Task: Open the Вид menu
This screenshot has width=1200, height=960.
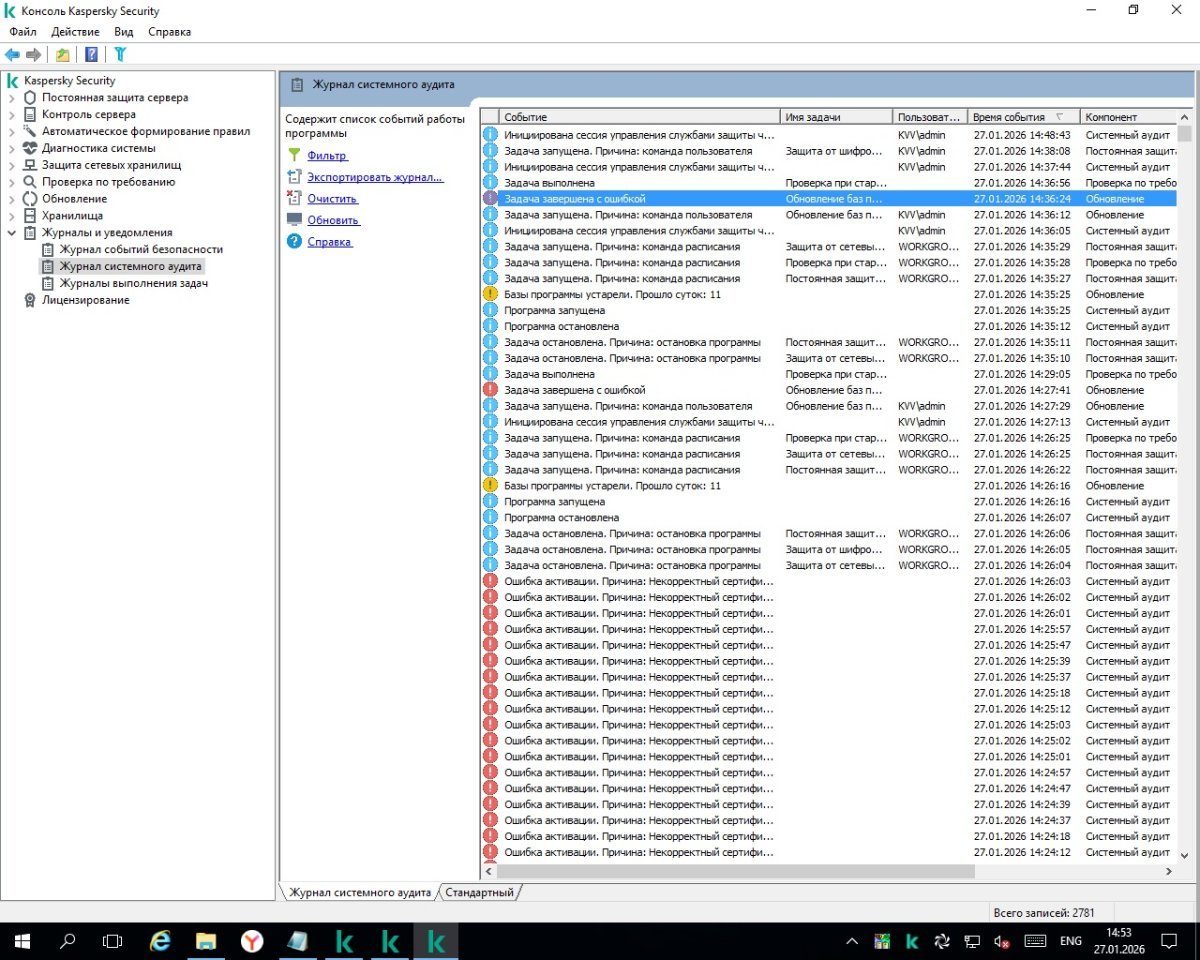Action: pyautogui.click(x=124, y=32)
